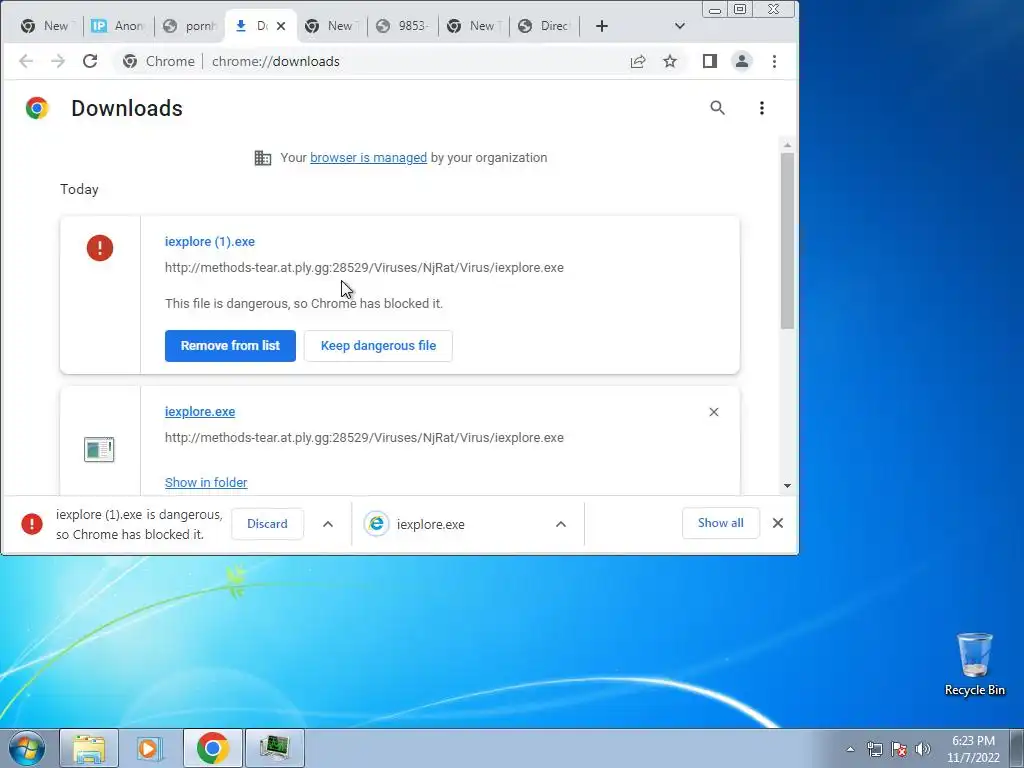Click the red warning icon in download shelf
1024x768 pixels.
click(x=31, y=524)
